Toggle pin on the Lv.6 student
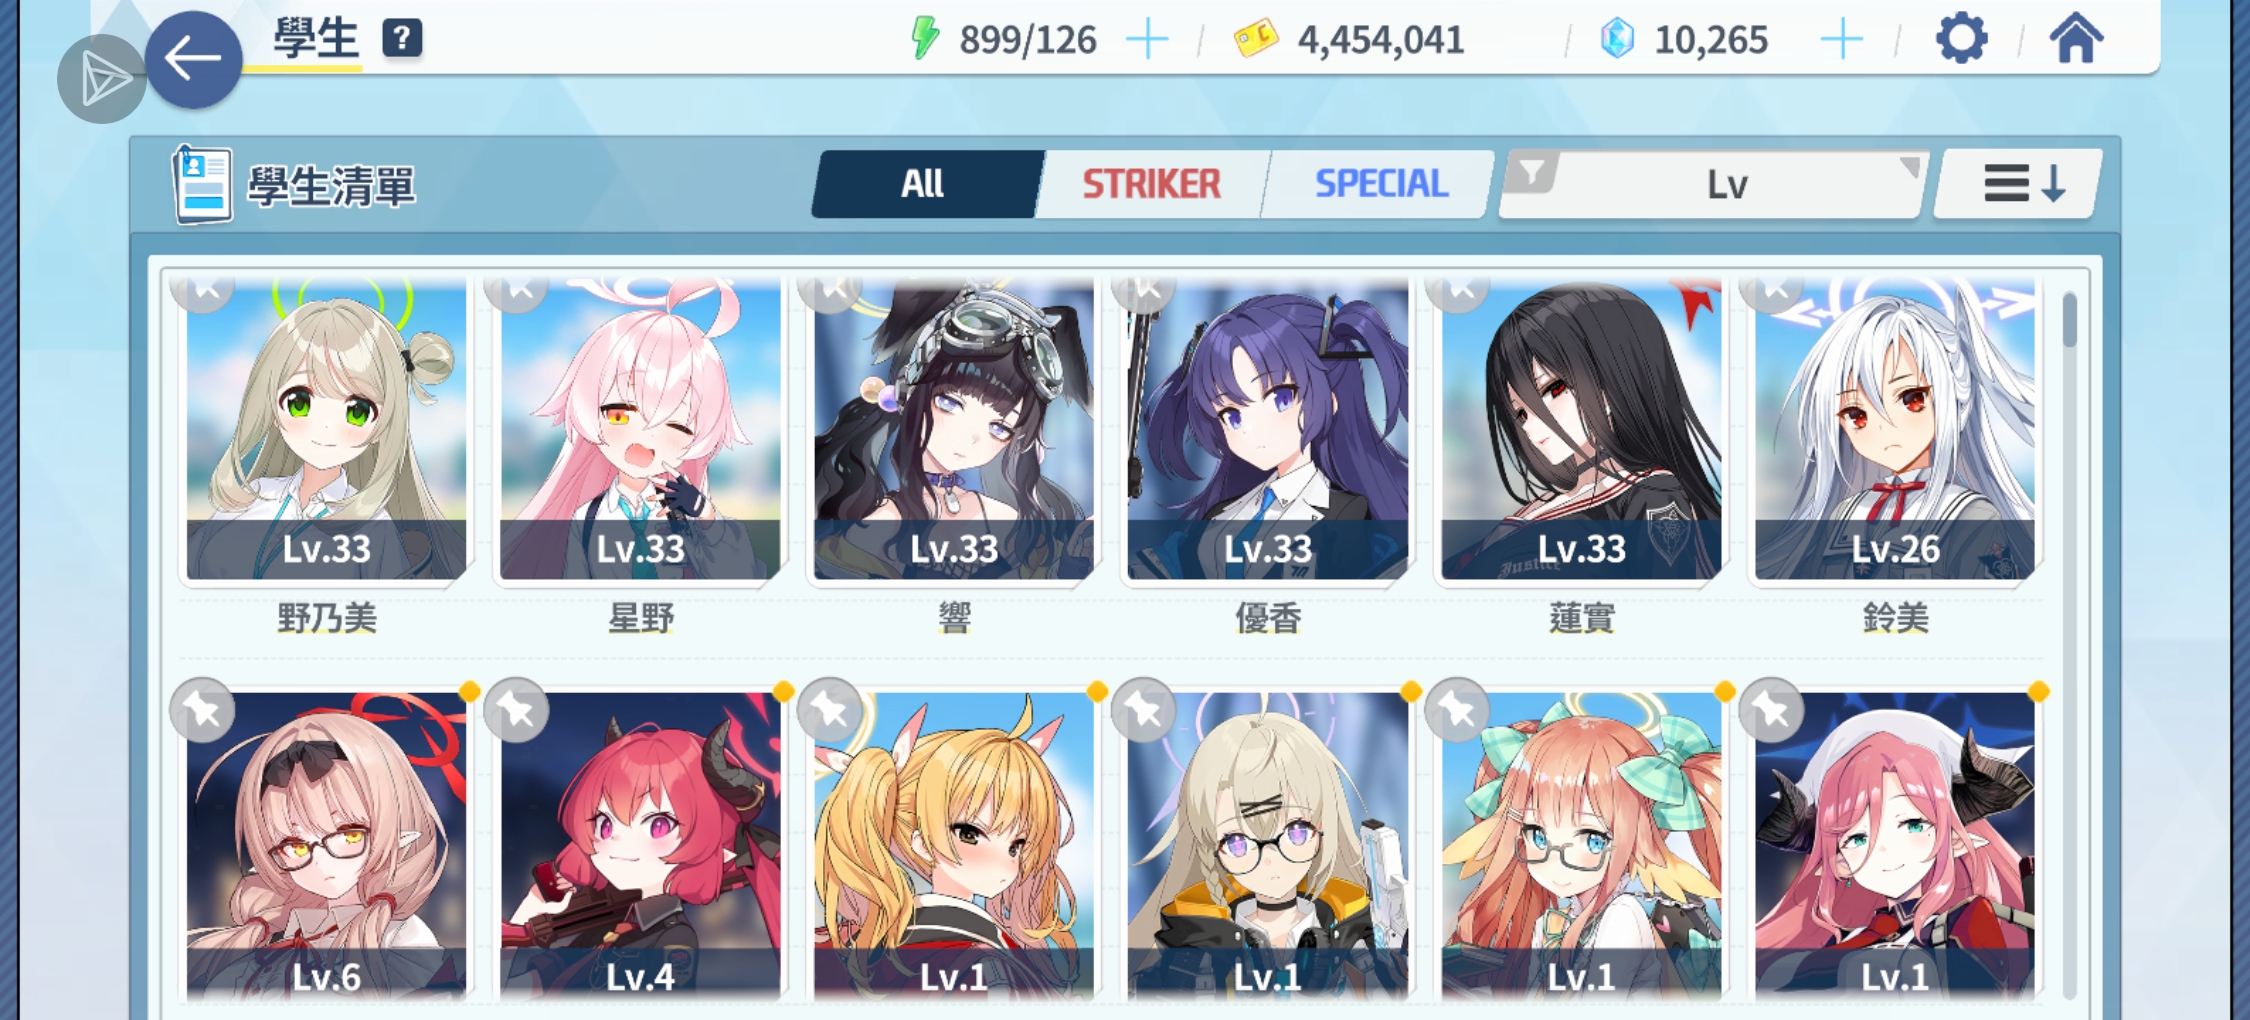This screenshot has height=1020, width=2250. coord(203,710)
